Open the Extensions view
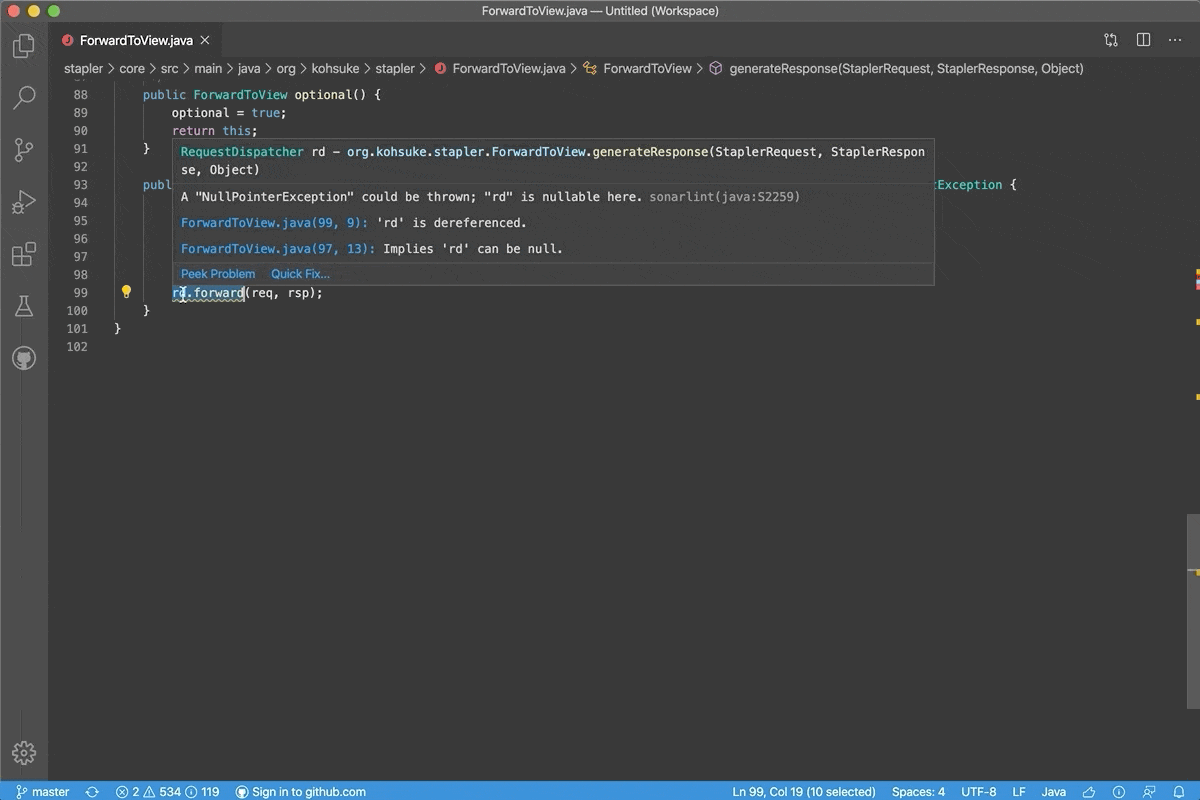 pos(24,254)
